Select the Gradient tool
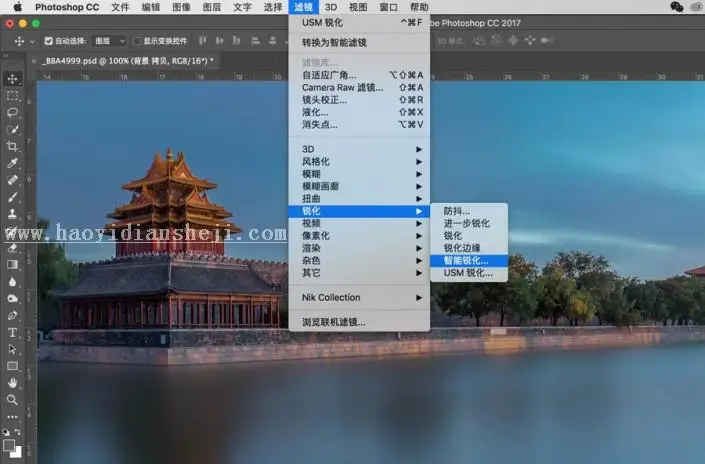This screenshot has width=705, height=464. [x=12, y=264]
